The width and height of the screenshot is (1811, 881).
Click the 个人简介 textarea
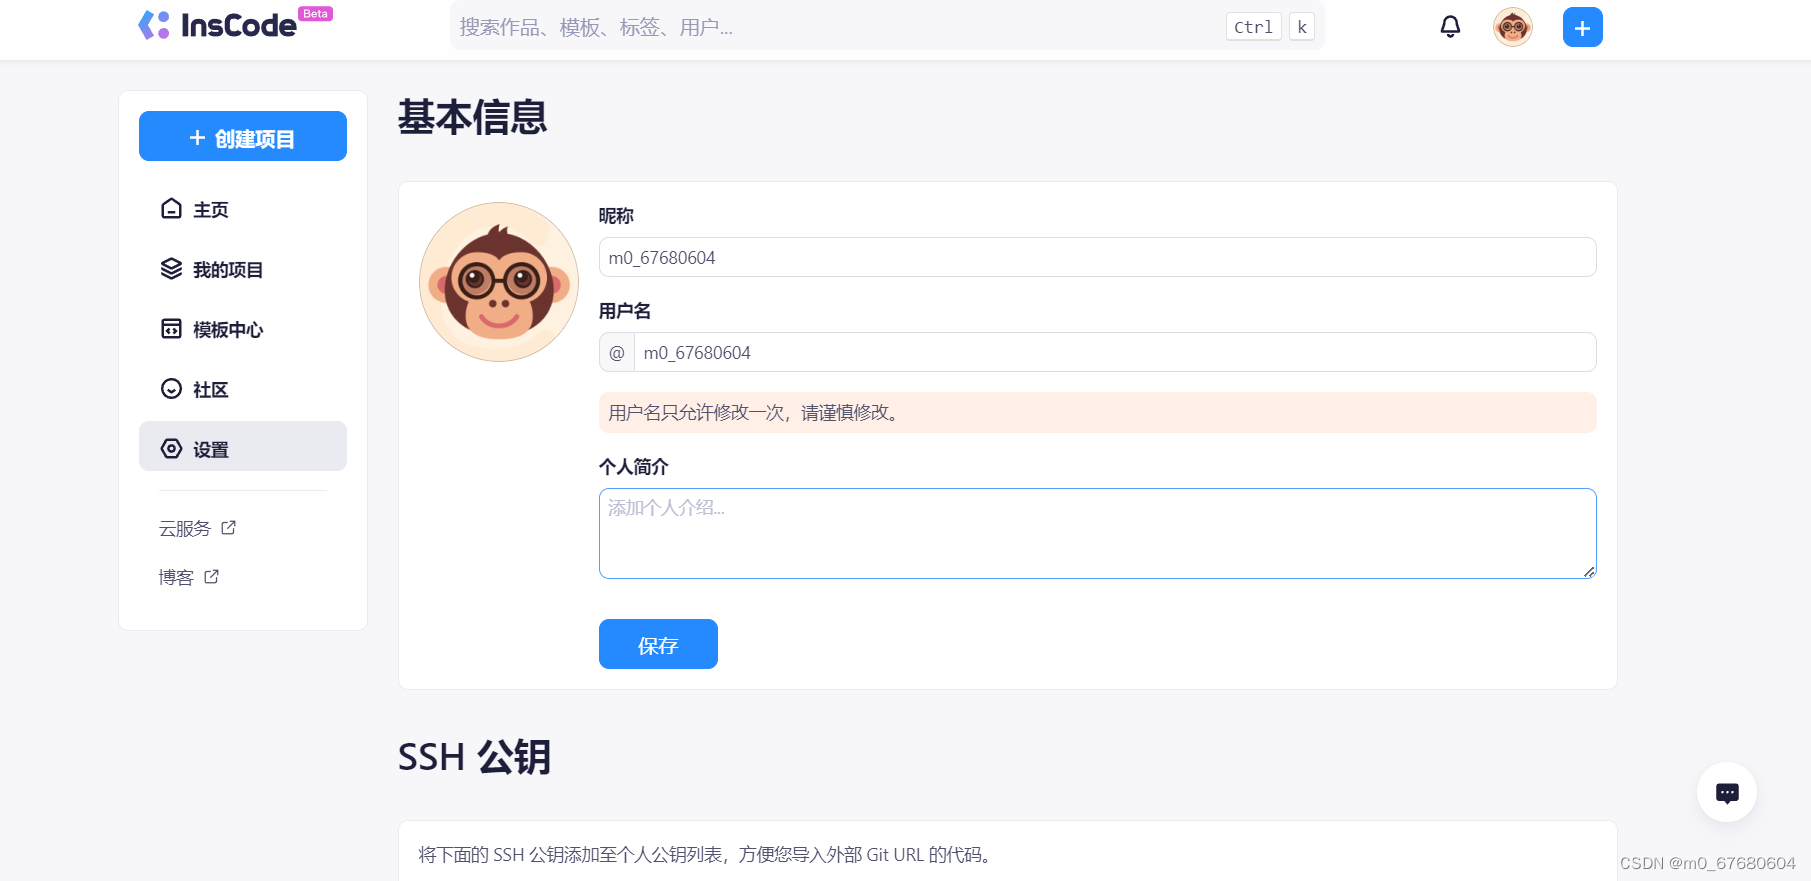pos(1097,533)
